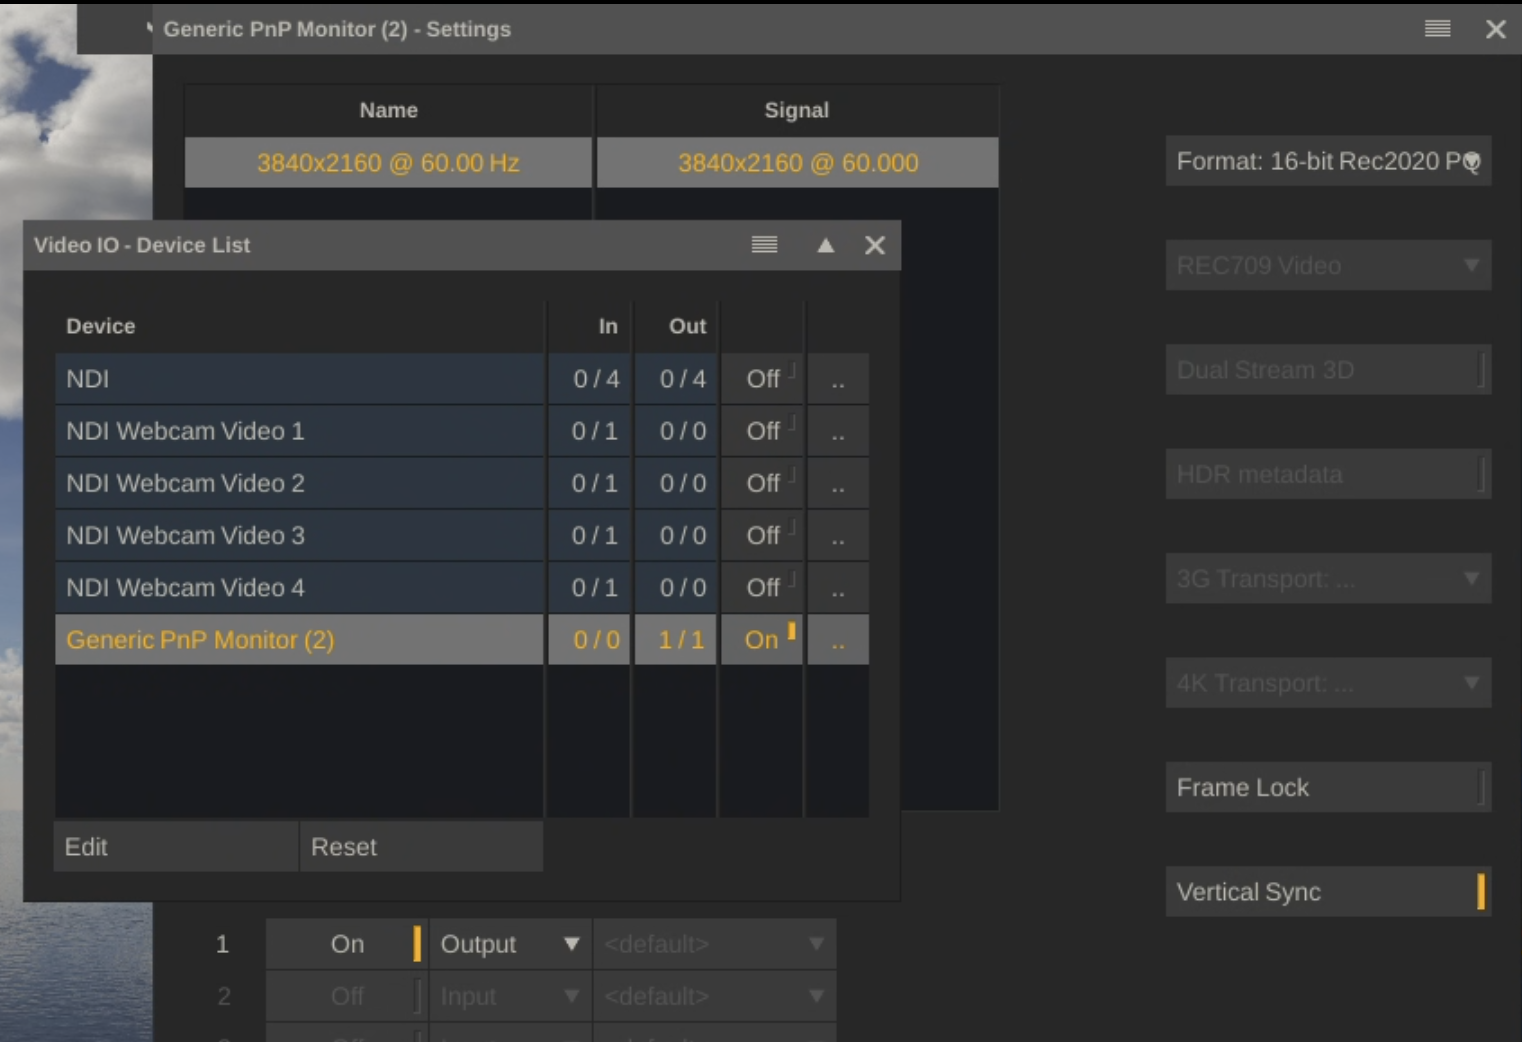The height and width of the screenshot is (1042, 1522).
Task: Select the 3840x2160 @ 60.00 Hz name cell
Action: pos(388,163)
